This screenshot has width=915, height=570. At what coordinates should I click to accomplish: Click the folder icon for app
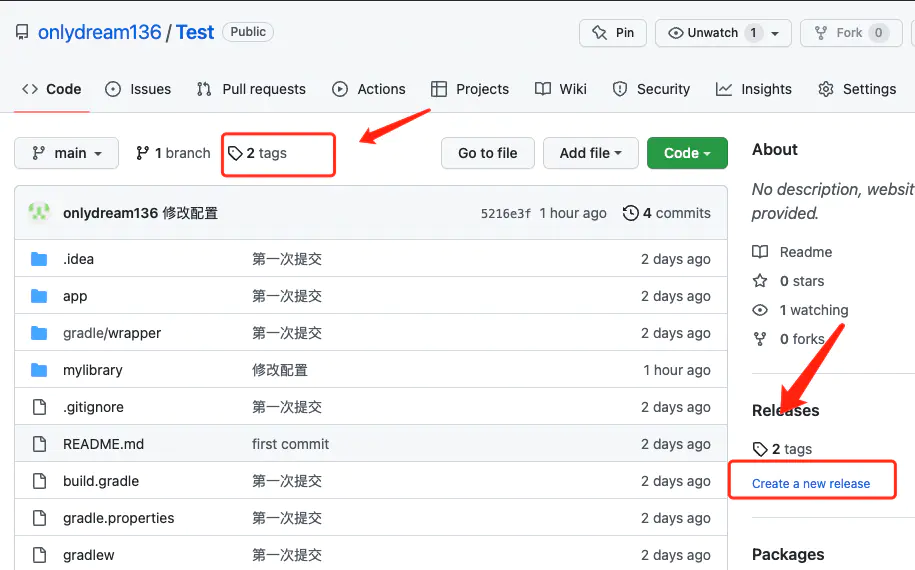[39, 296]
